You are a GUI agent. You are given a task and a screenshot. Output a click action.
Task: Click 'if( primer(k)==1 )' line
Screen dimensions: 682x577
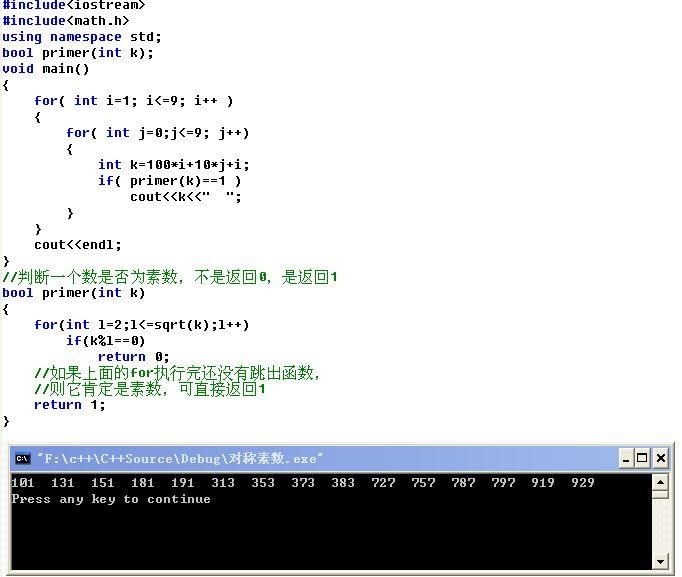coord(169,181)
